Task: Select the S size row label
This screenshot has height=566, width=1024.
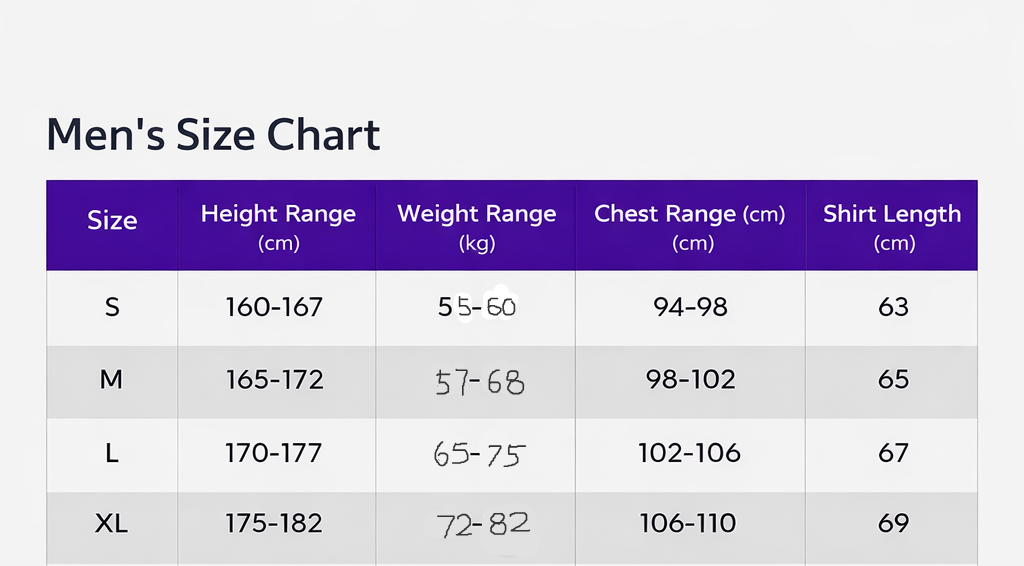Action: coord(112,307)
